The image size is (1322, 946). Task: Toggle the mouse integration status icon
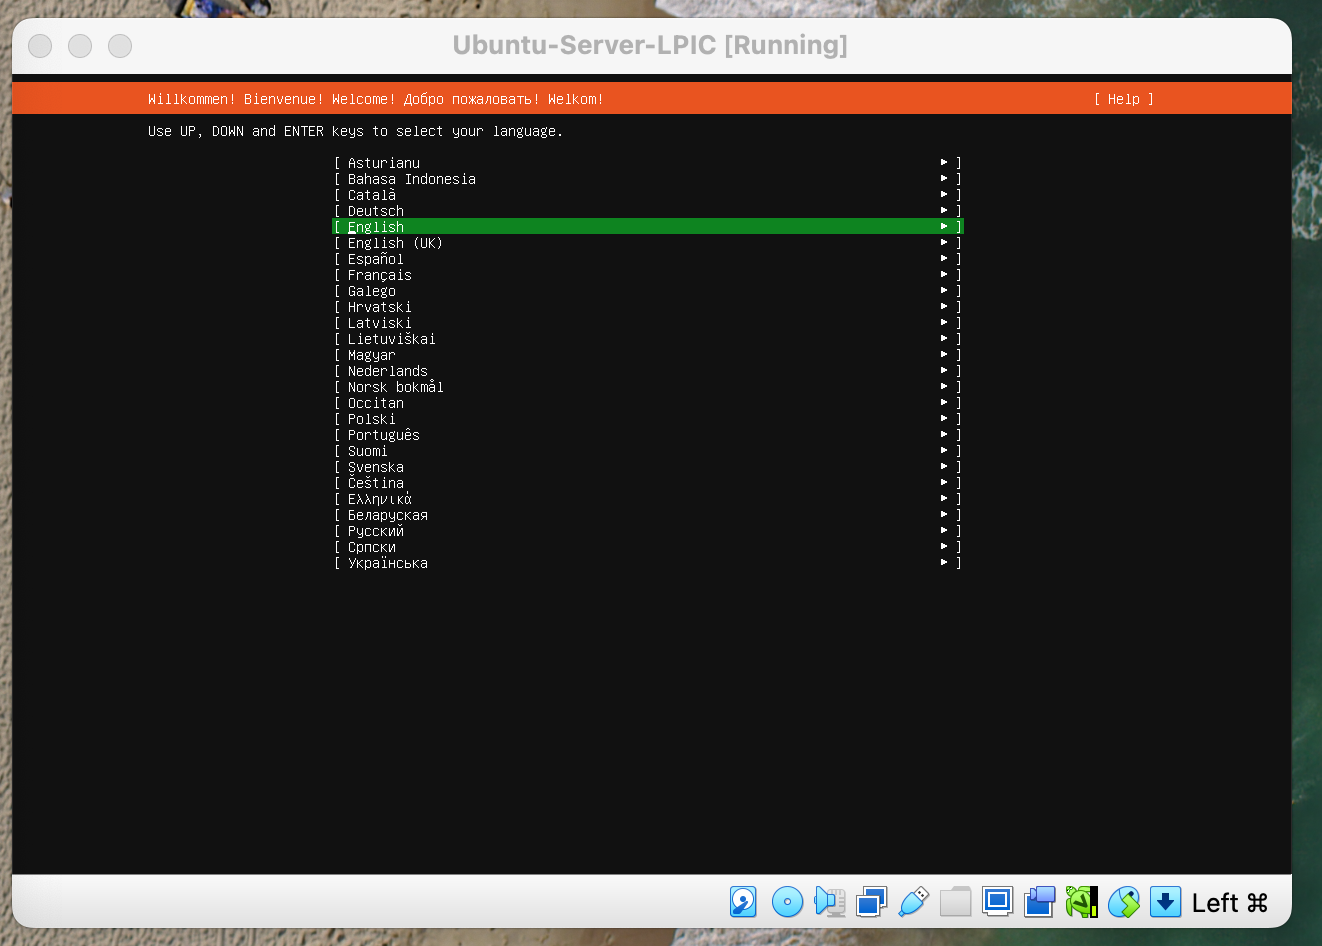tap(1124, 902)
